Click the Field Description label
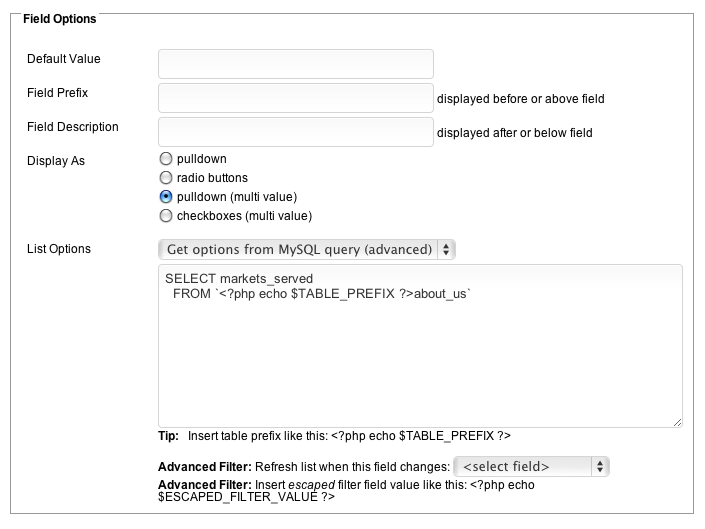The width and height of the screenshot is (705, 529). pos(72,127)
